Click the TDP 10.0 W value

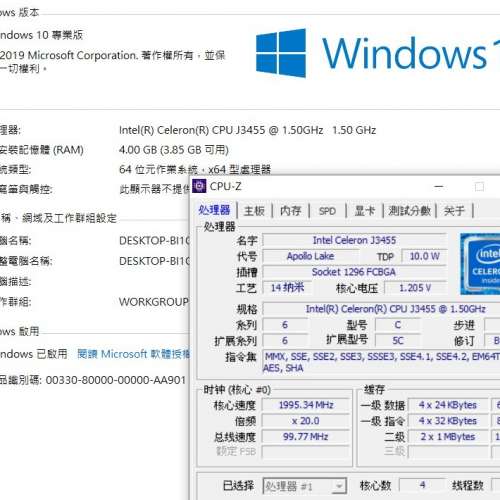[424, 256]
